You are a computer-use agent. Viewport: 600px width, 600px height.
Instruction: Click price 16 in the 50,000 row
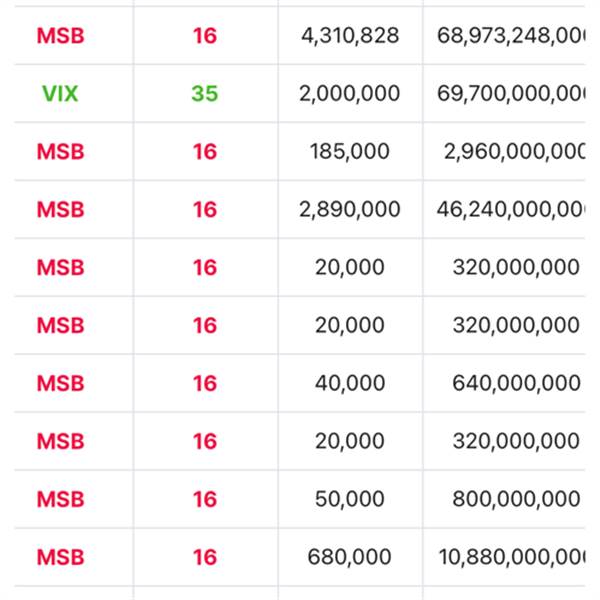205,499
